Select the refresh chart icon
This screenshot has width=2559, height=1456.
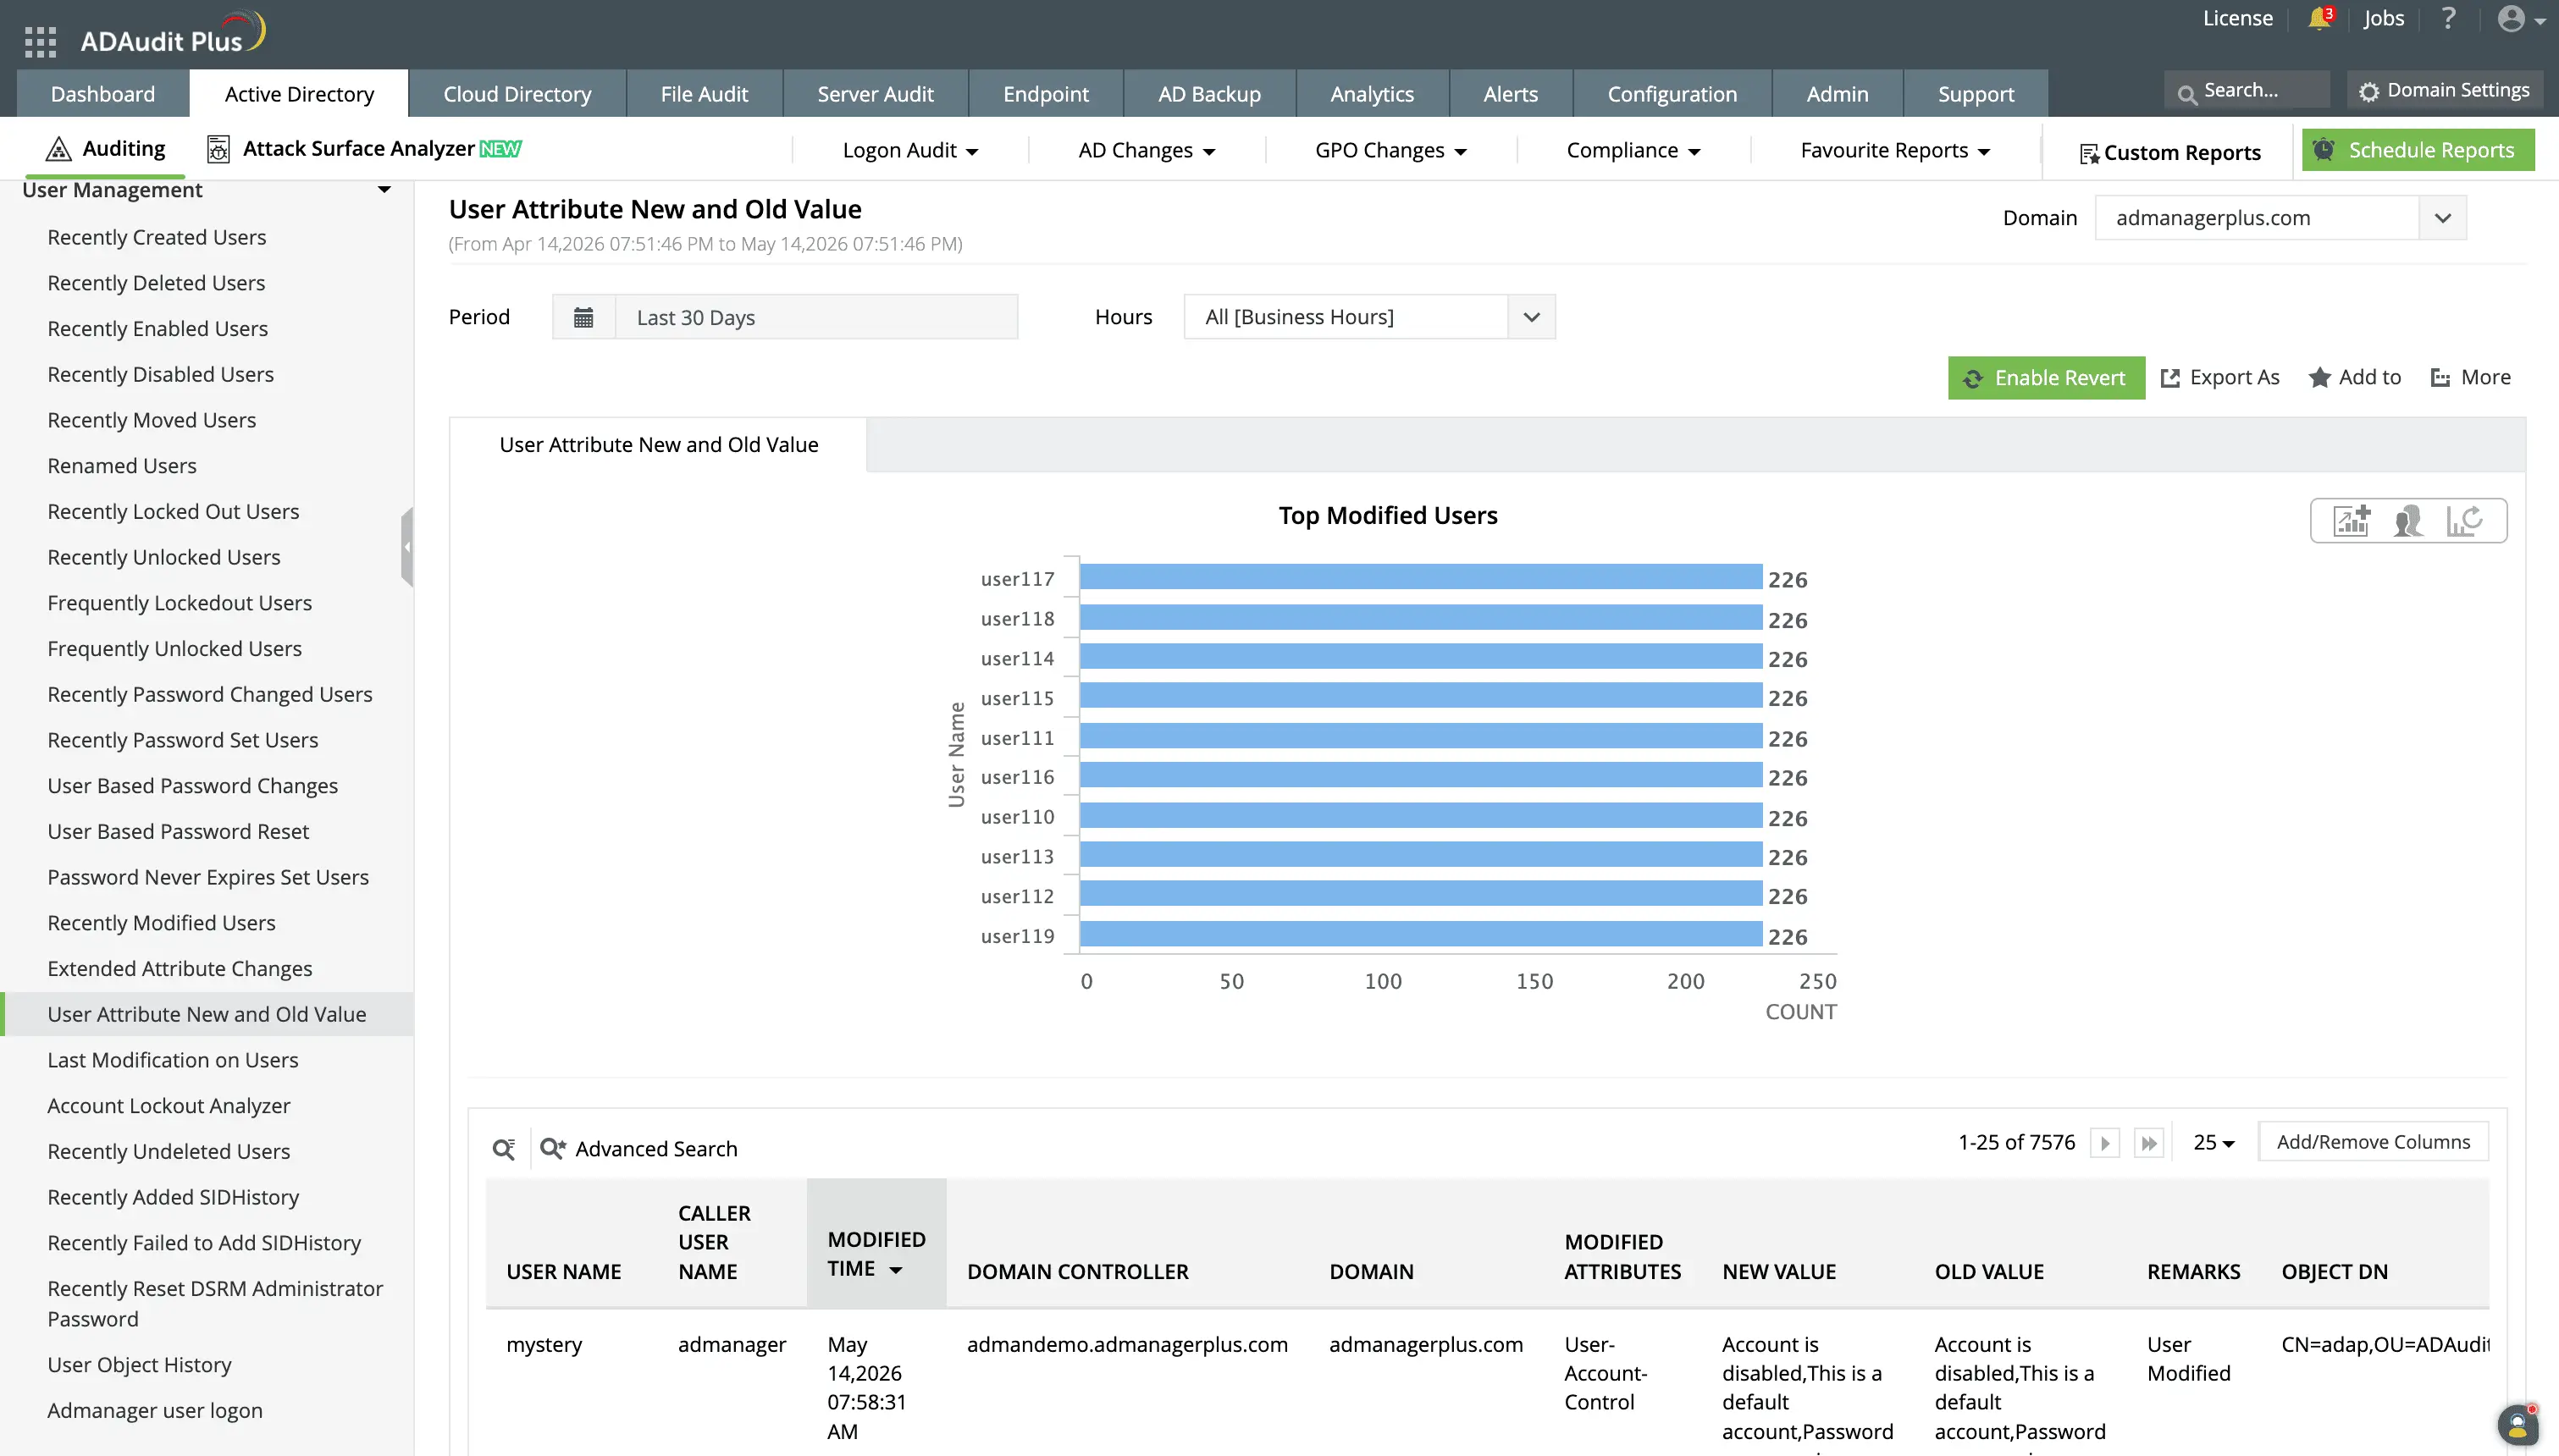coord(2464,521)
